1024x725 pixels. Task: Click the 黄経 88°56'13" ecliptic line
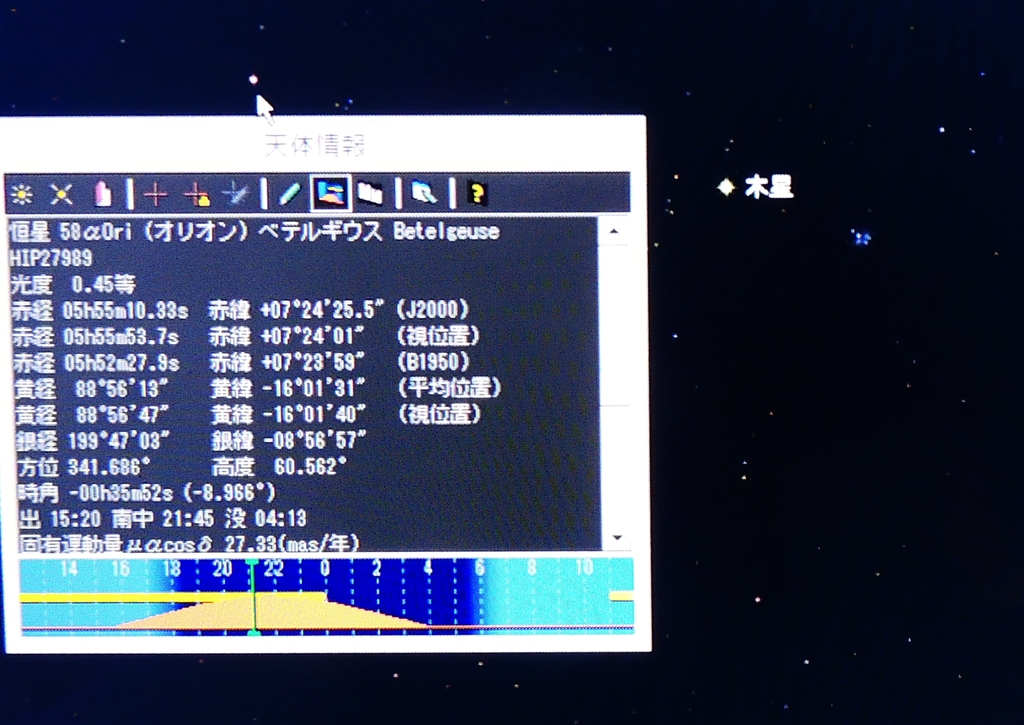(x=257, y=388)
